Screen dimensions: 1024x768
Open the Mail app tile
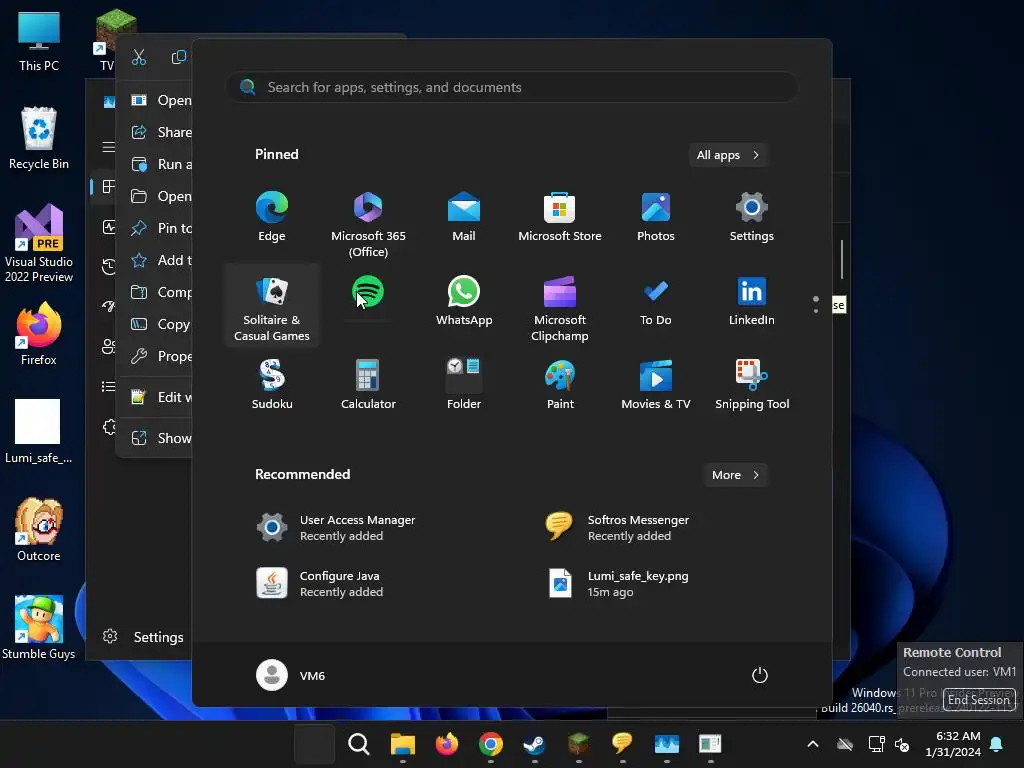(464, 218)
